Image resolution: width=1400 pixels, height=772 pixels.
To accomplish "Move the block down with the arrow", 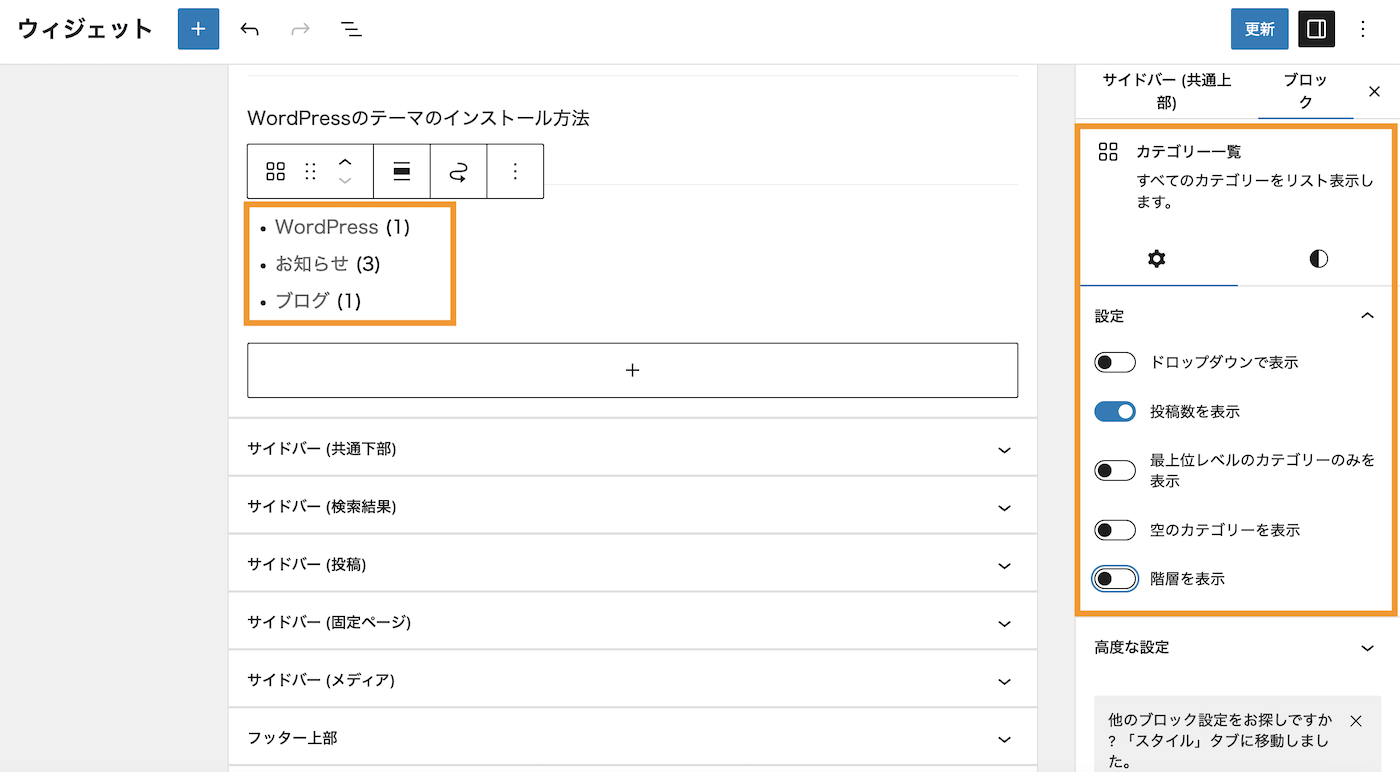I will [345, 181].
